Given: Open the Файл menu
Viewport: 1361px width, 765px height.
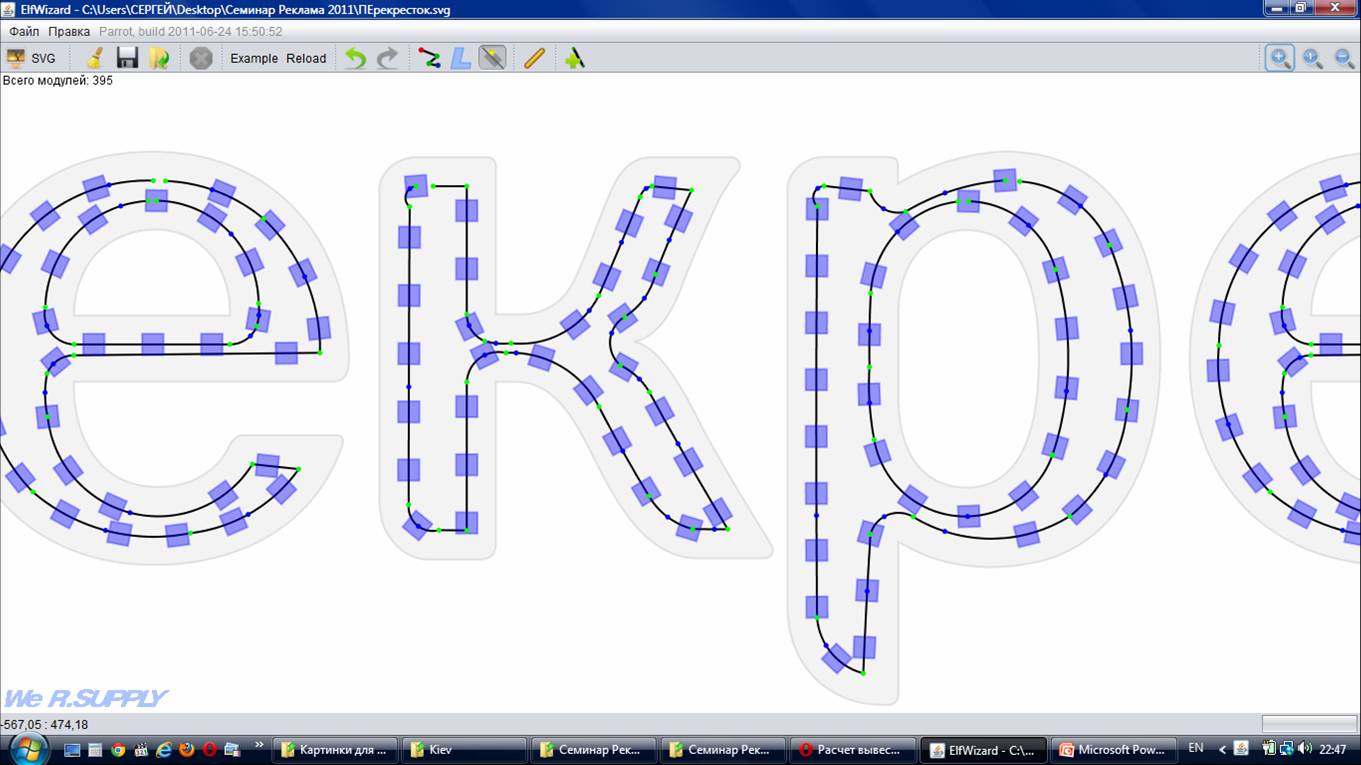Looking at the screenshot, I should (24, 31).
